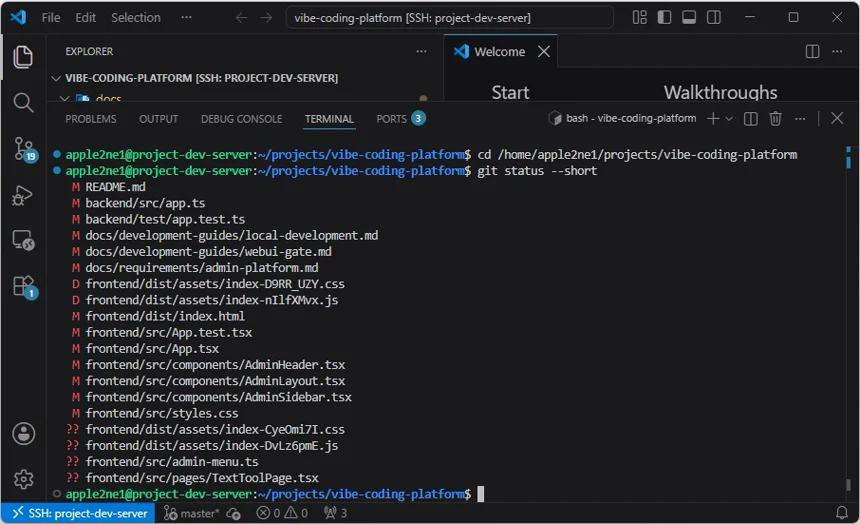Select the Welcome editor tab
This screenshot has height=524, width=860.
point(500,52)
